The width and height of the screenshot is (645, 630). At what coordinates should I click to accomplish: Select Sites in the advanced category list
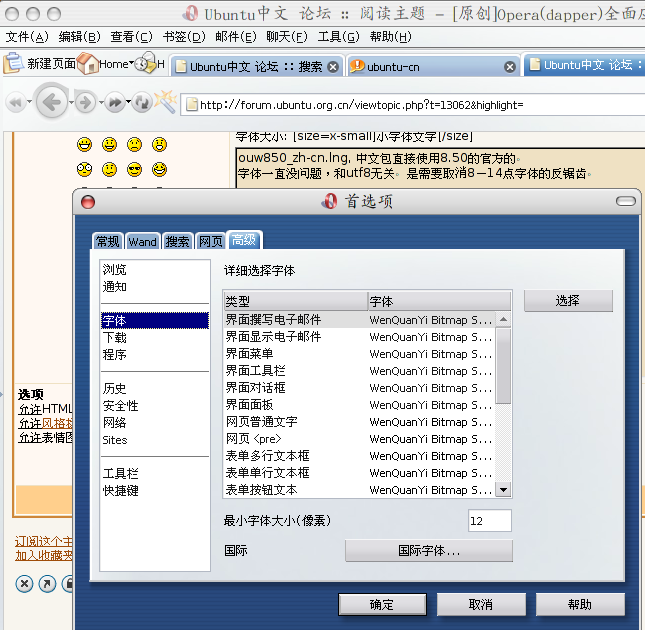click(x=155, y=440)
